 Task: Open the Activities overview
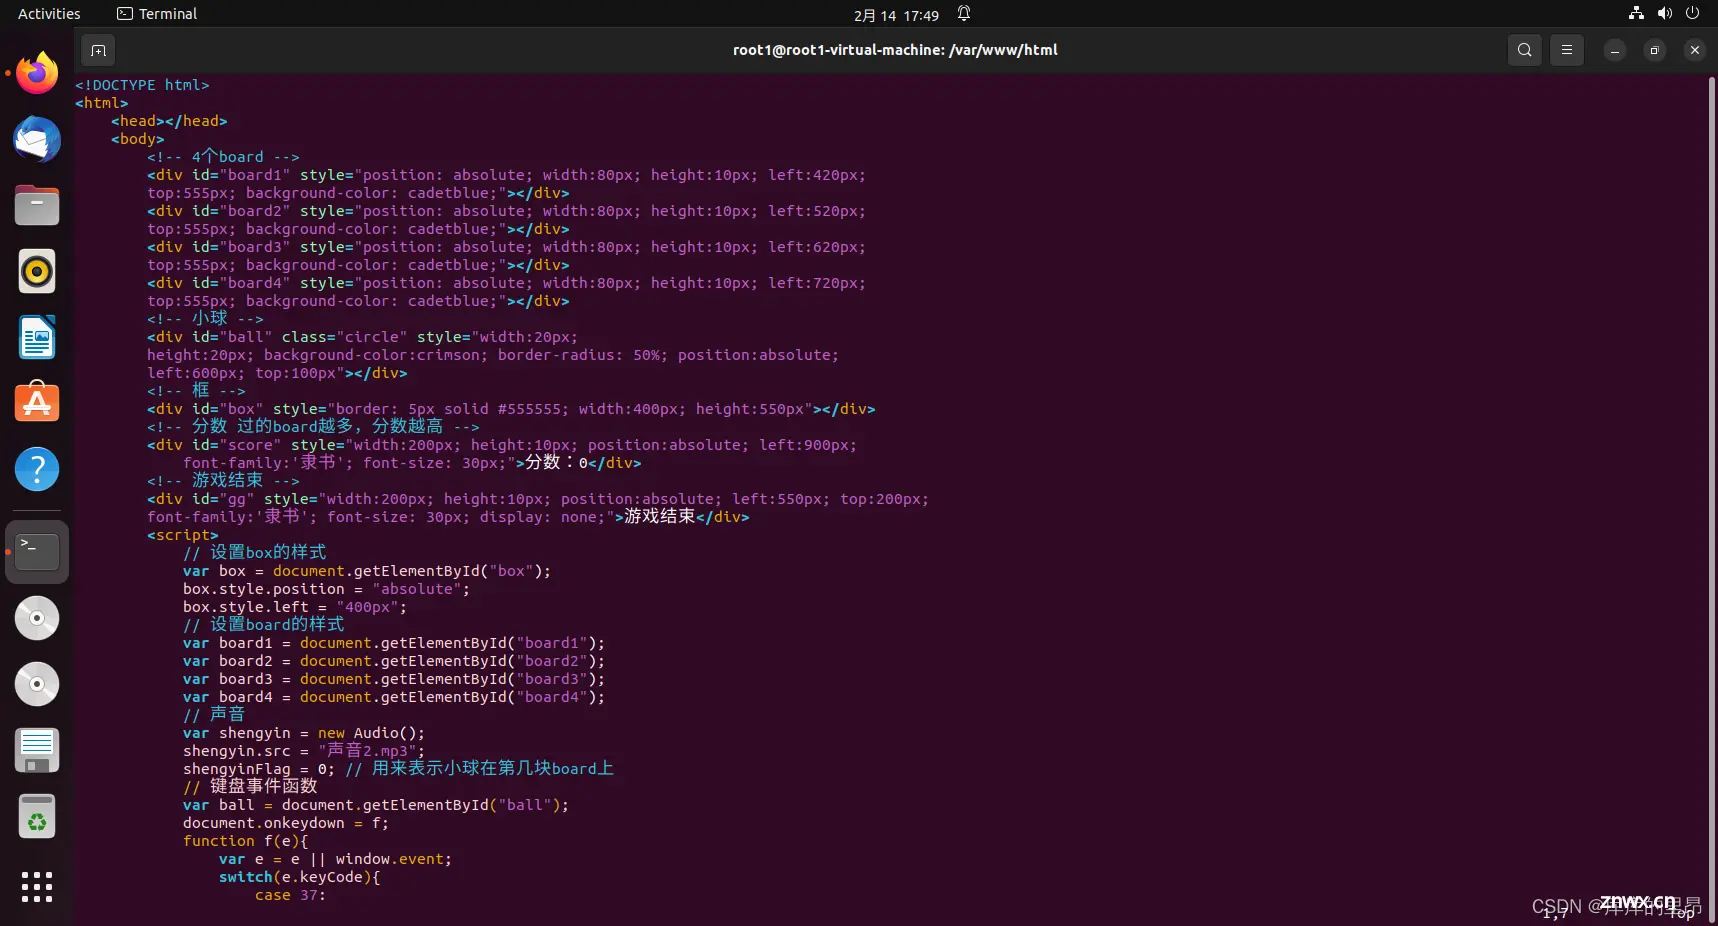[x=49, y=14]
